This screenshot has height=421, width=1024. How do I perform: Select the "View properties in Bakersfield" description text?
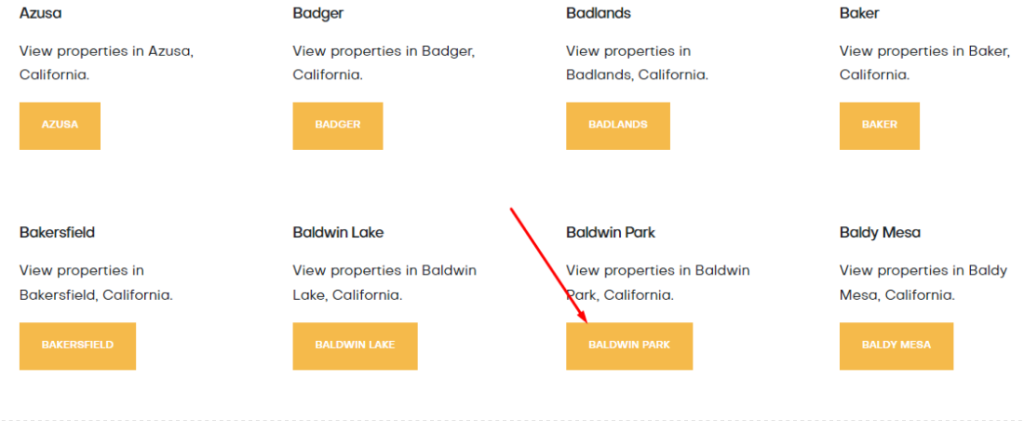(x=95, y=282)
